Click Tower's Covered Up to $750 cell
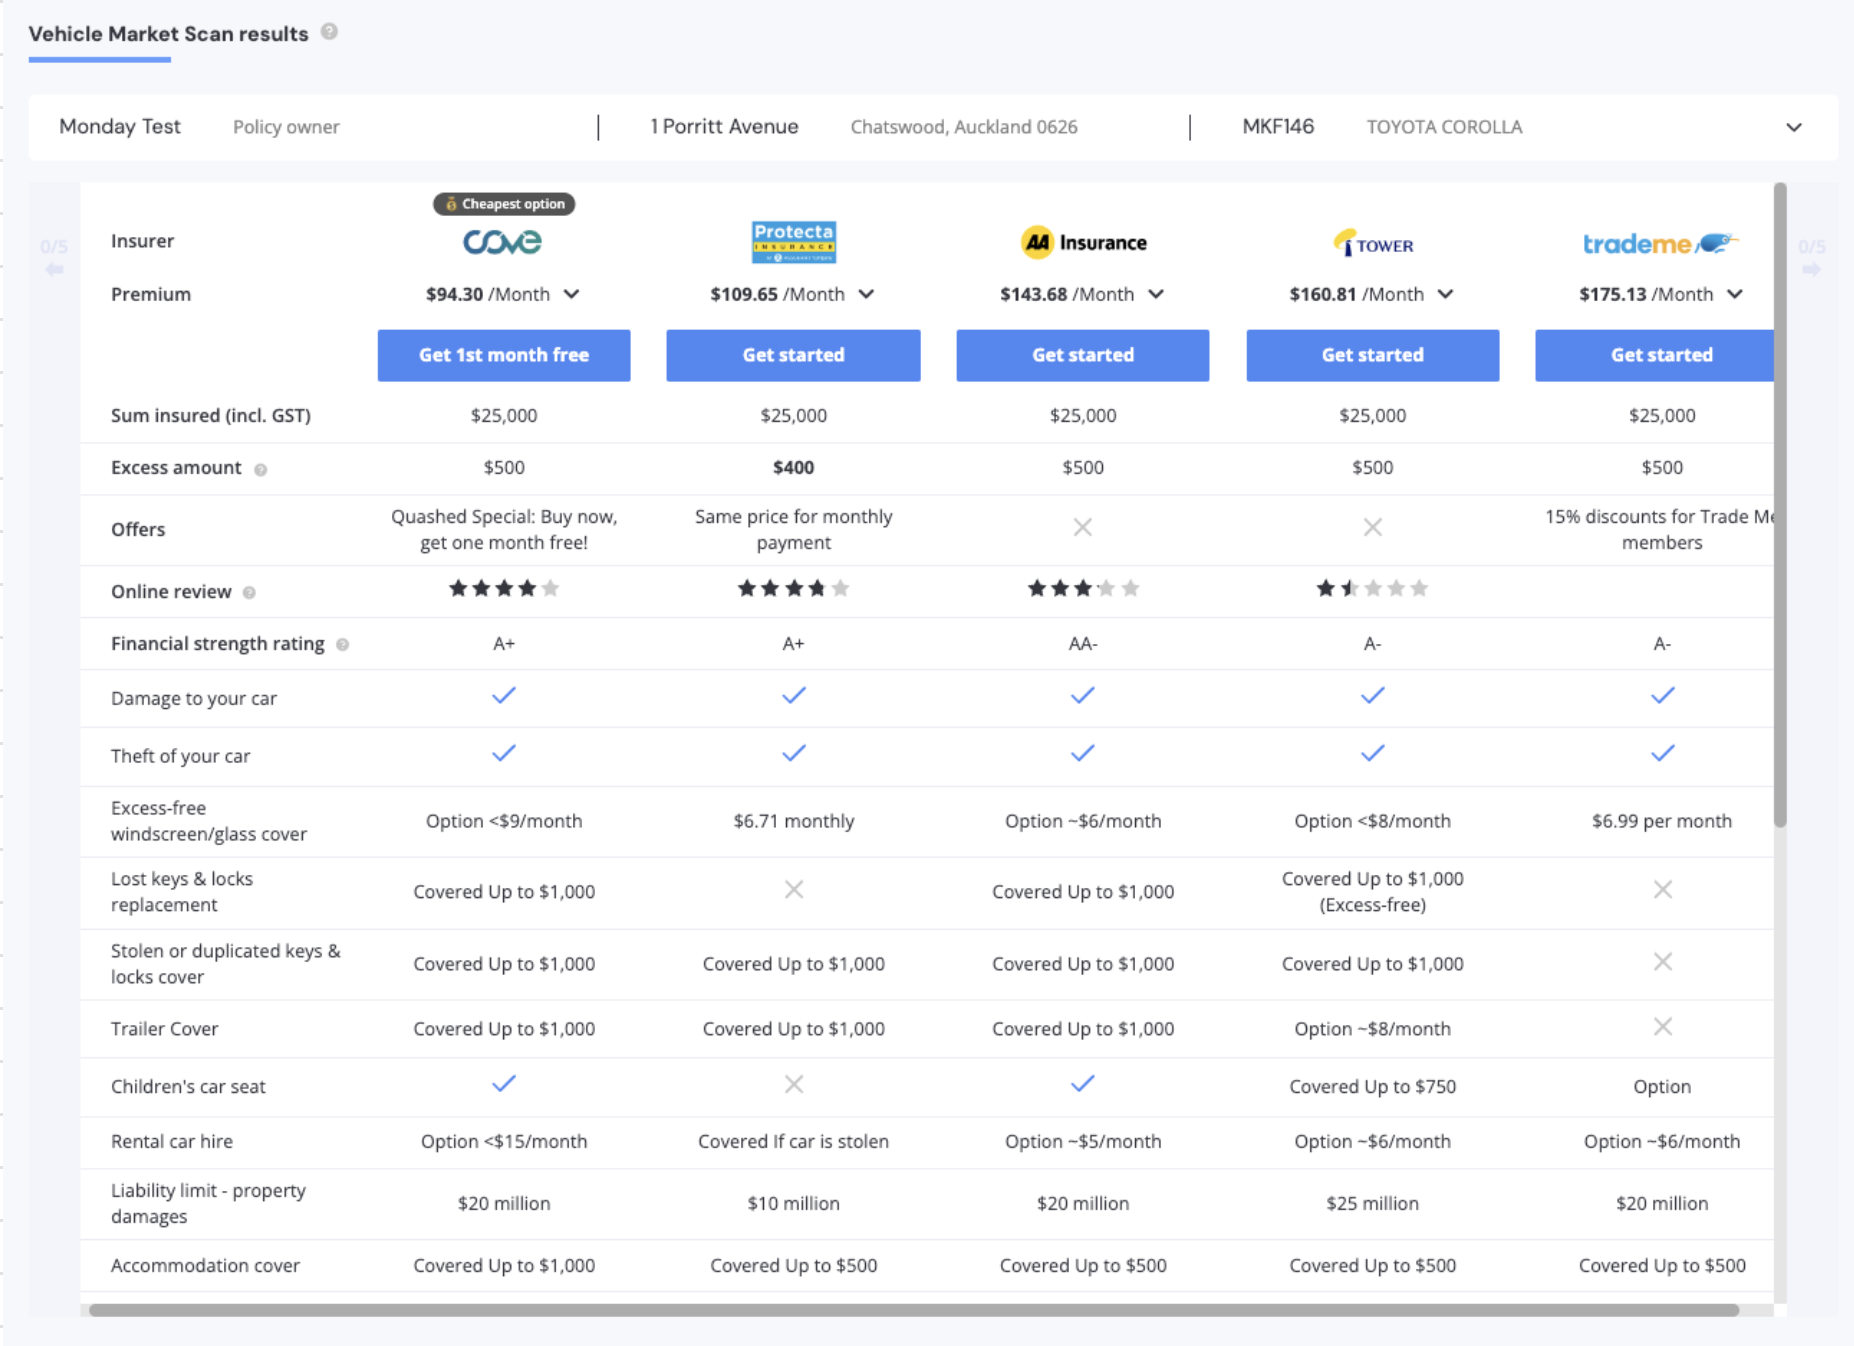Screen dimensions: 1854x1346 (x=1372, y=1086)
